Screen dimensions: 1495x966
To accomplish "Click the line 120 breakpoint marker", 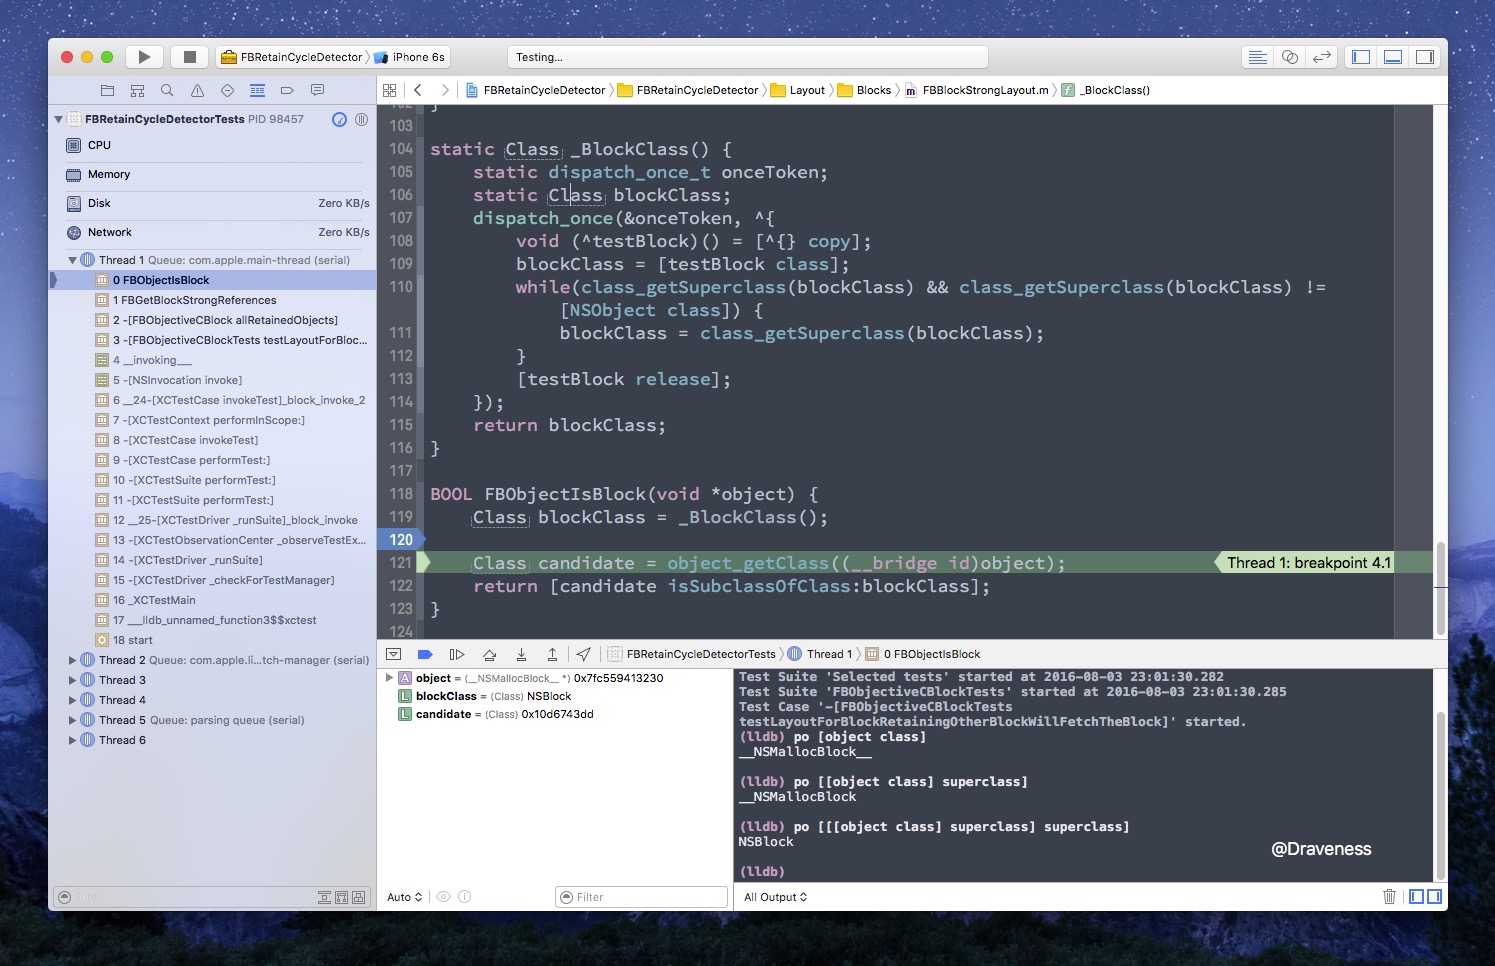I will pyautogui.click(x=402, y=540).
